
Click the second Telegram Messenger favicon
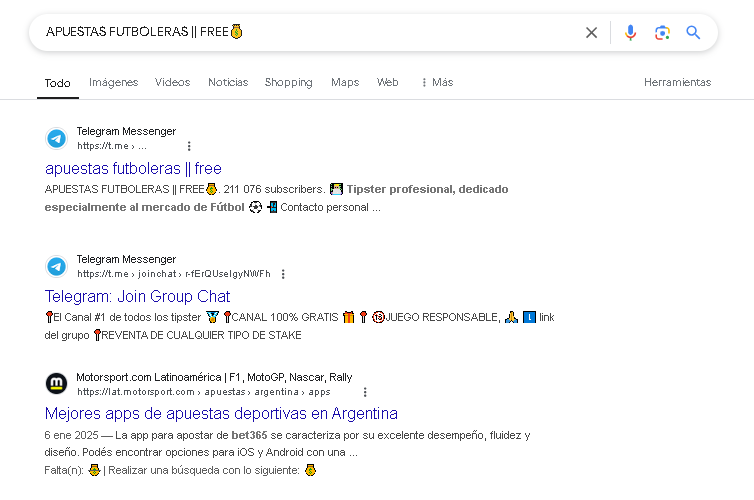56,266
